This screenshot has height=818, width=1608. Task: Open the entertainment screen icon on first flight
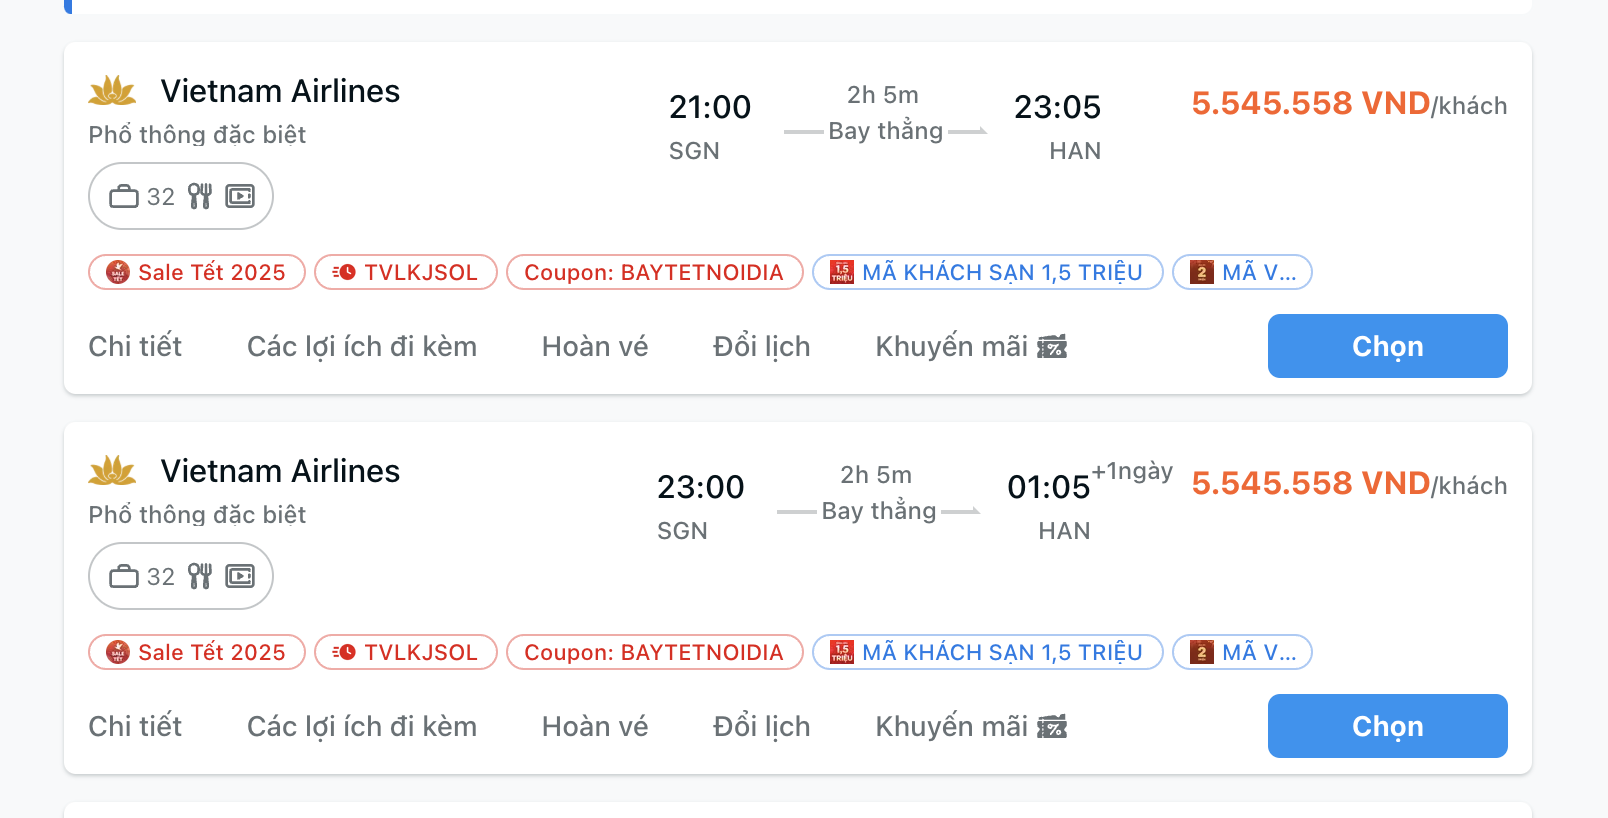click(238, 196)
